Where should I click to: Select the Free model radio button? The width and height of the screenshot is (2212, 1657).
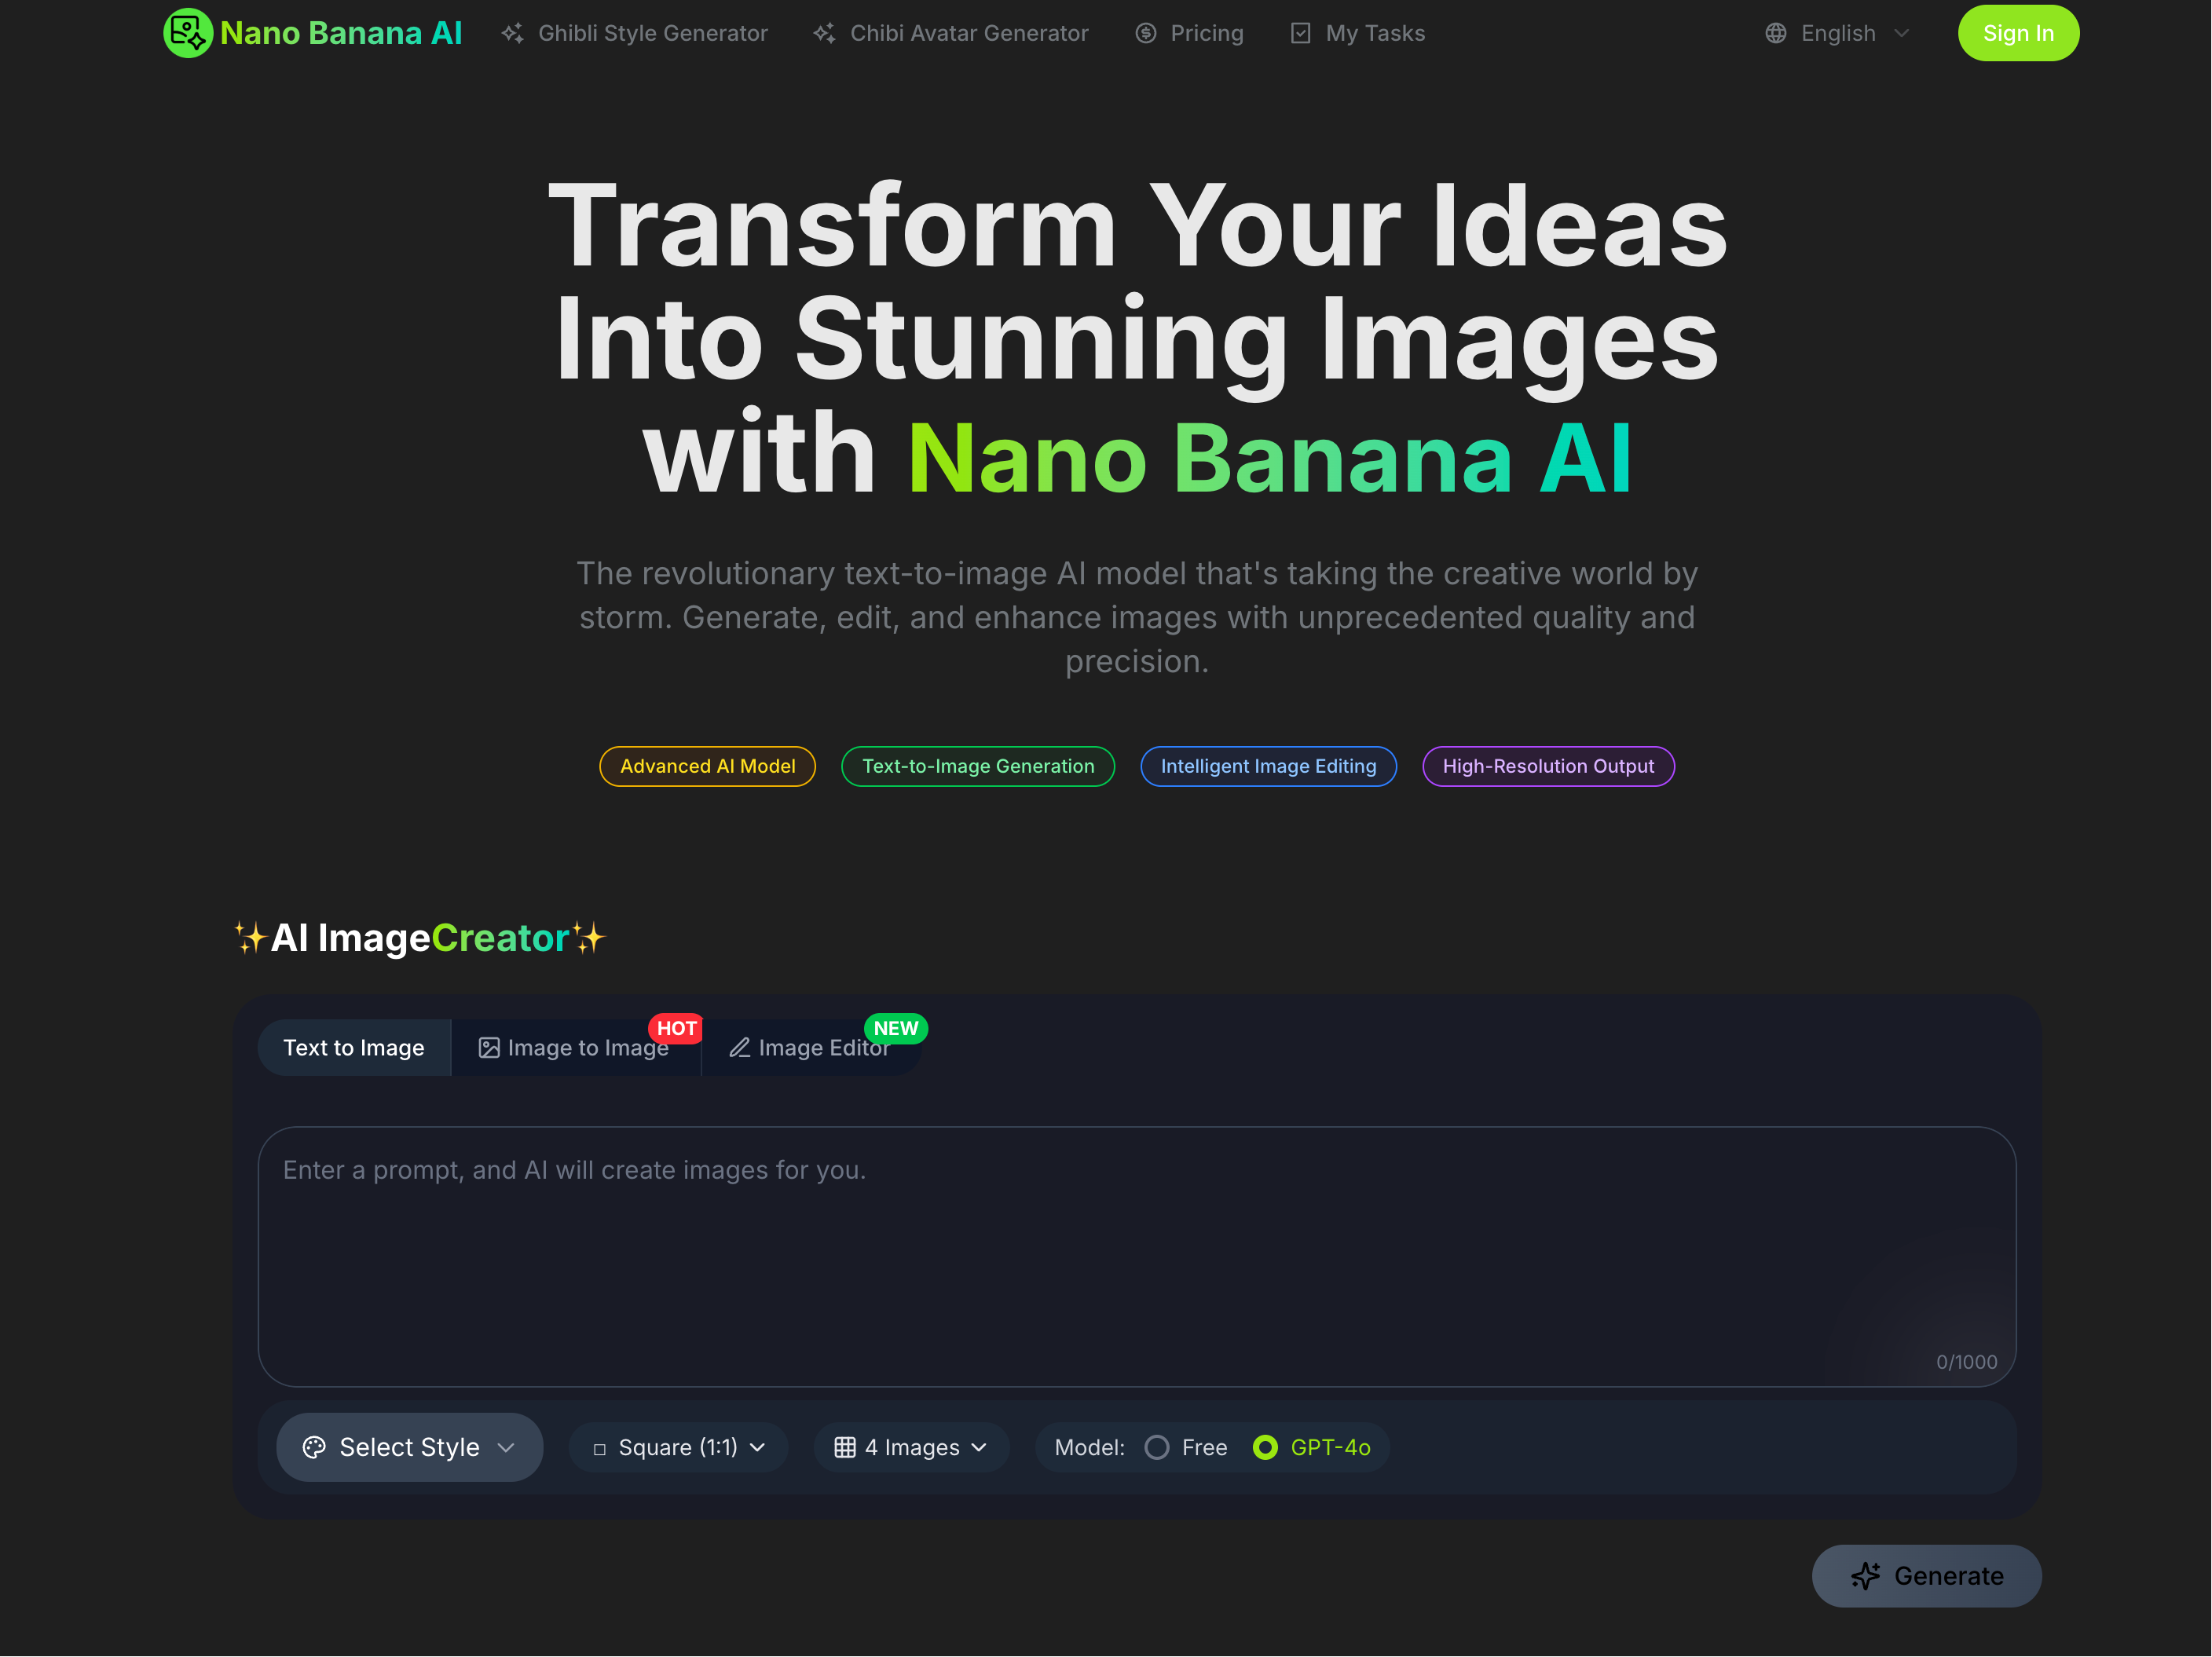tap(1157, 1447)
